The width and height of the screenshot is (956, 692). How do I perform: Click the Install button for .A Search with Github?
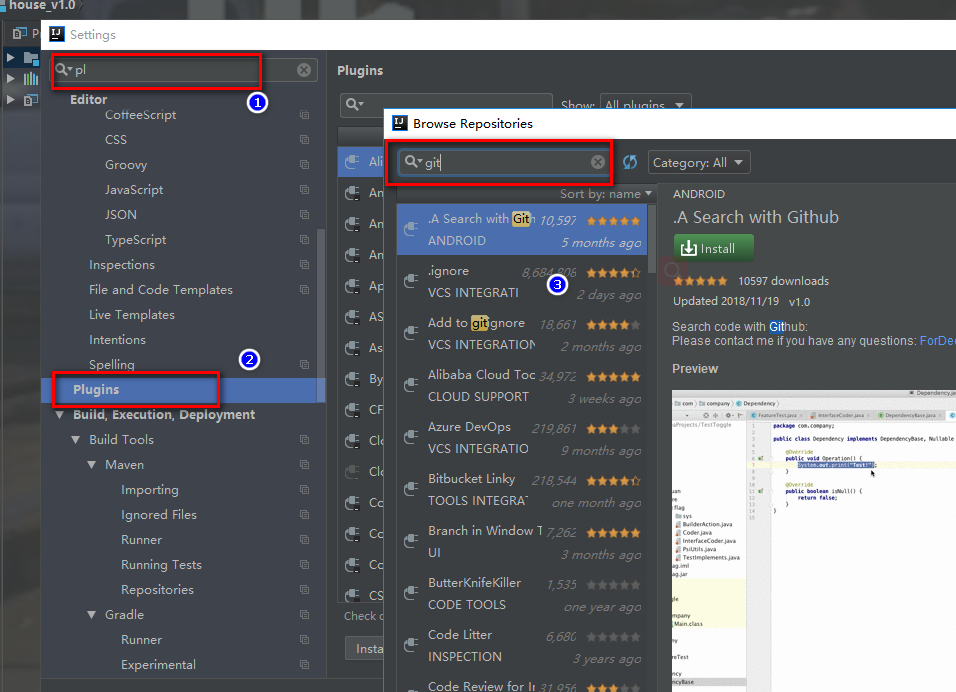714,248
